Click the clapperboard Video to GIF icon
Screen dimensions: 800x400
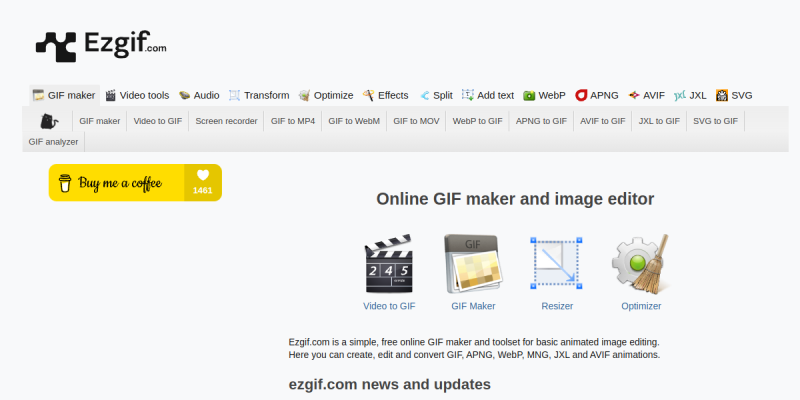click(x=389, y=264)
